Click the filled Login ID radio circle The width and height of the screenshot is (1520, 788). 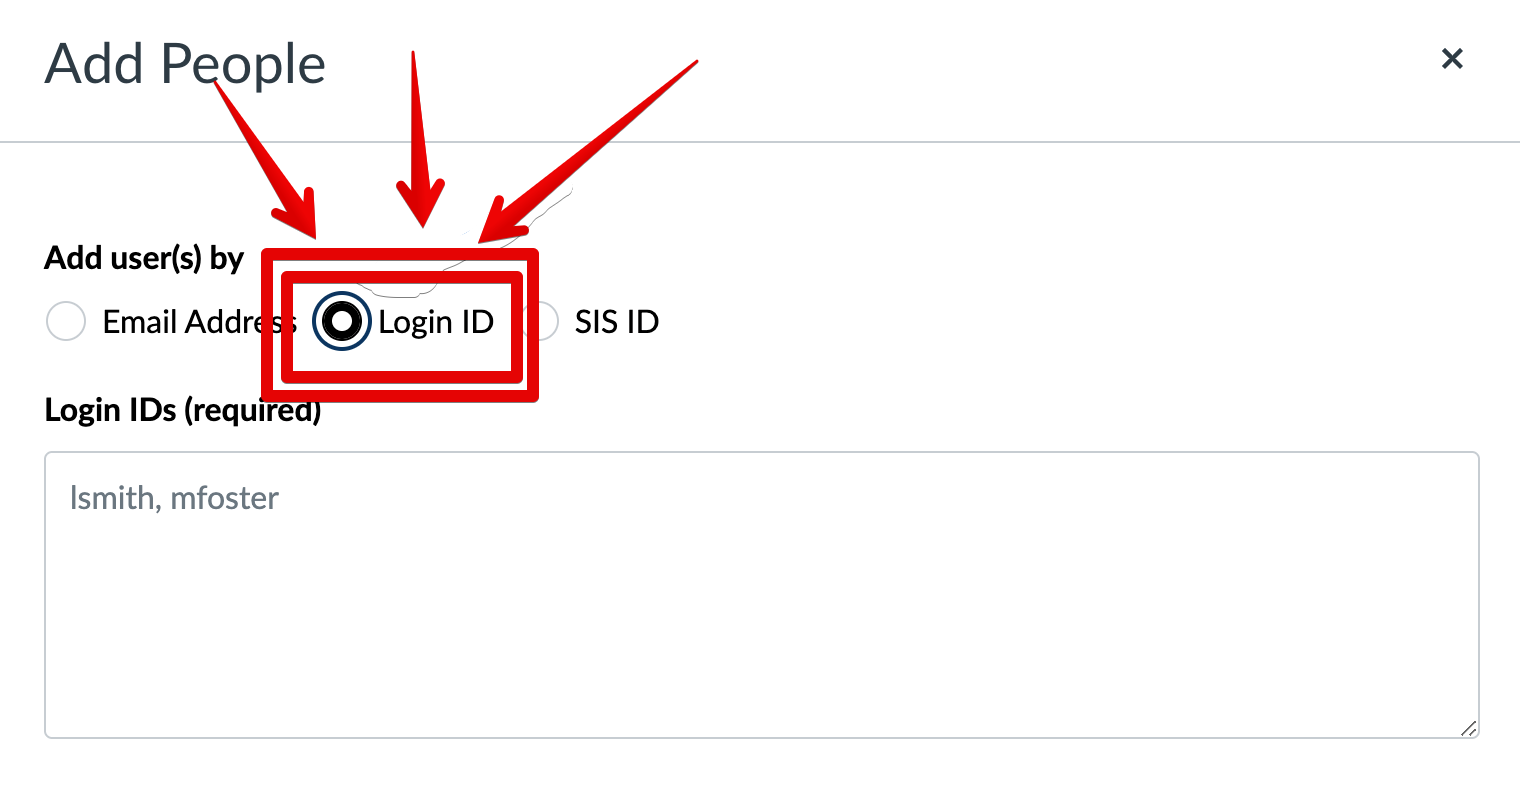342,322
